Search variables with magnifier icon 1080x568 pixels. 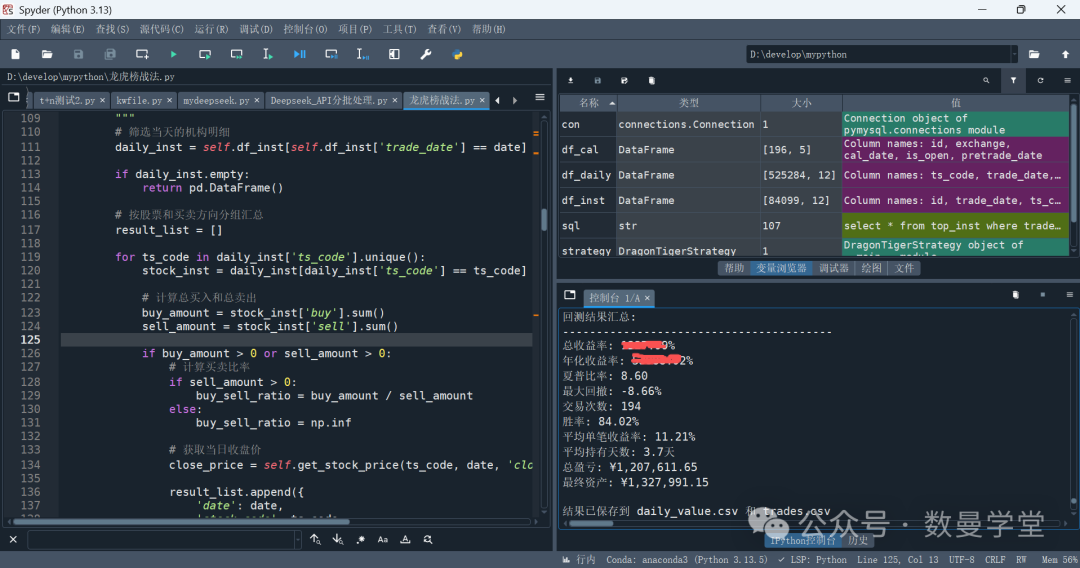[x=986, y=80]
